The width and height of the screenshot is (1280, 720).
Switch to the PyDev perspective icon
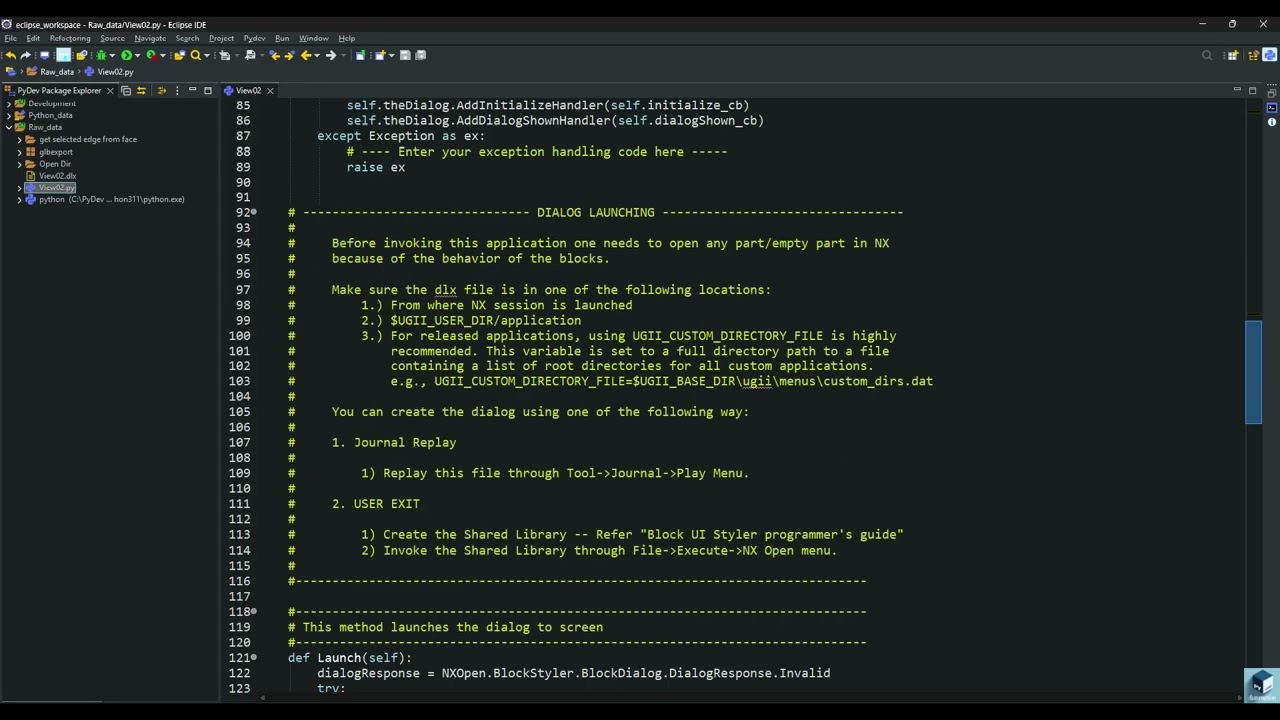point(1270,55)
